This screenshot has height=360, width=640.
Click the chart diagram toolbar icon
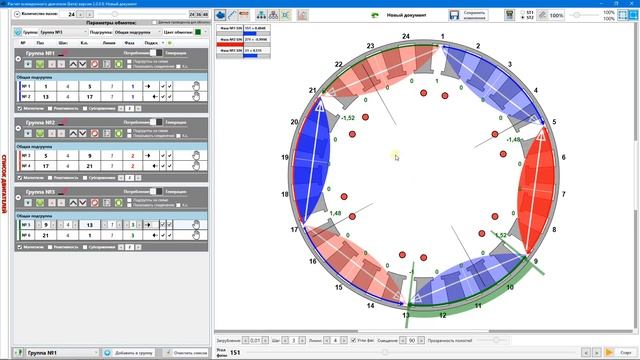point(302,15)
